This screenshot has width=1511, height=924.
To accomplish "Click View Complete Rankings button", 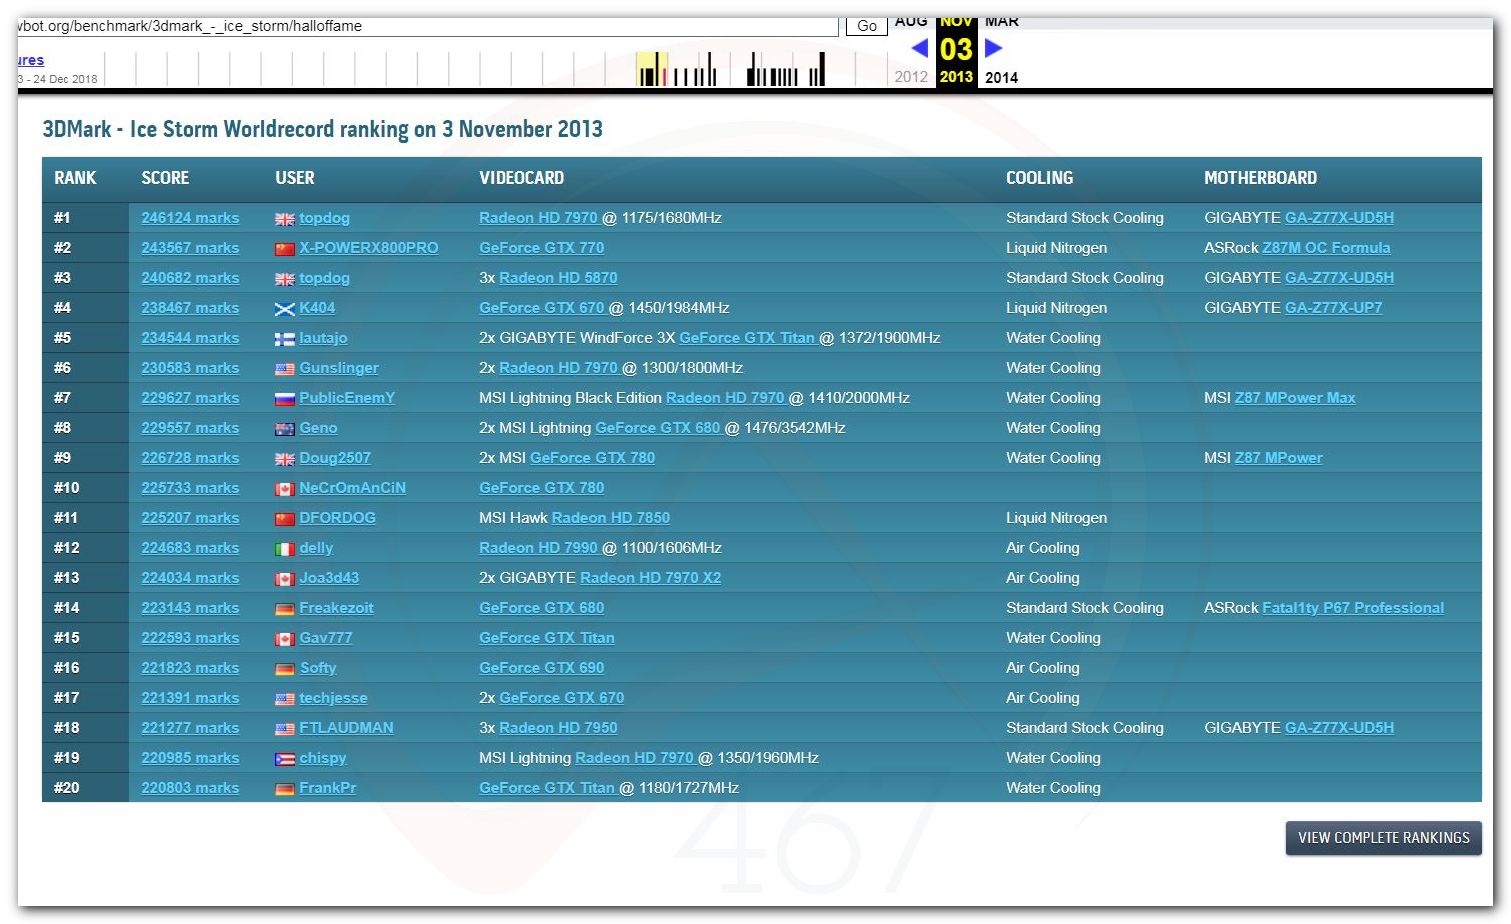I will 1383,838.
